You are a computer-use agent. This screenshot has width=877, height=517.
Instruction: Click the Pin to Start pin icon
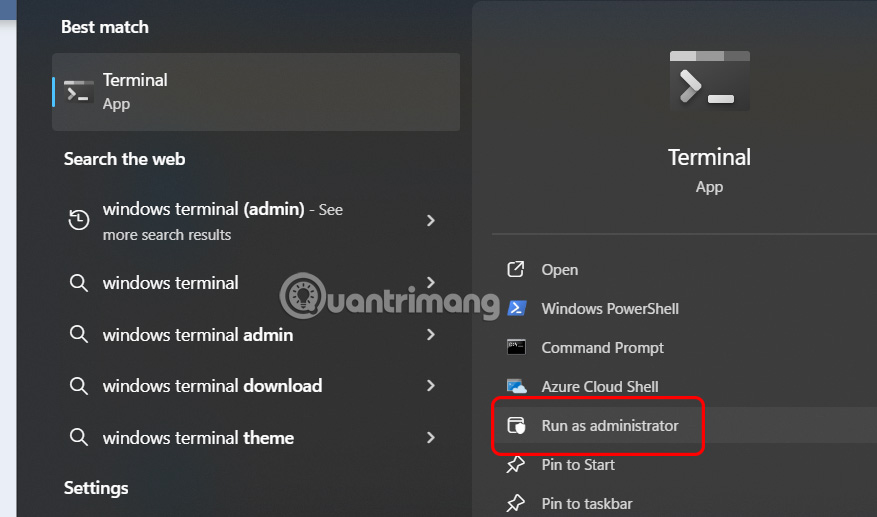point(516,464)
